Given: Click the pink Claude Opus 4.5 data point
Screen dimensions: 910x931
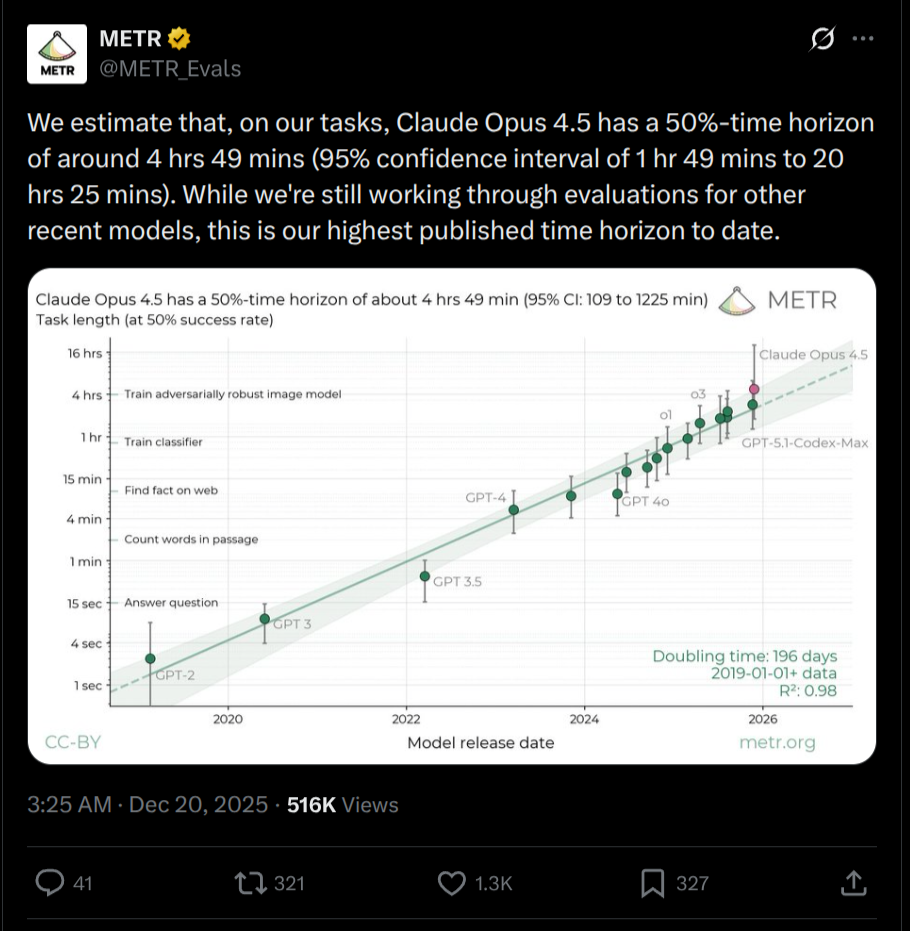Looking at the screenshot, I should pos(754,389).
